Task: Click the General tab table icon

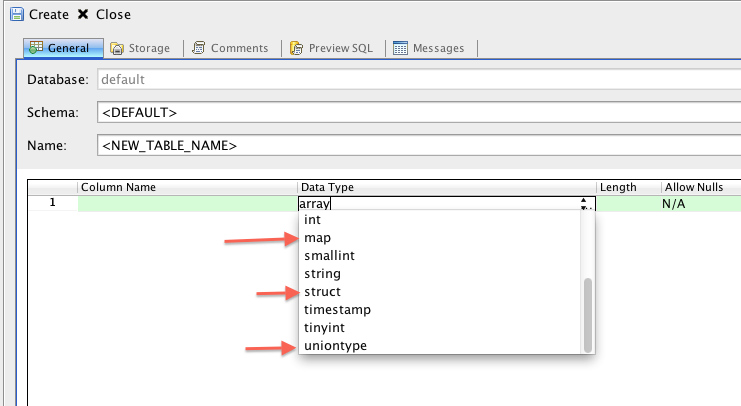Action: (x=35, y=48)
